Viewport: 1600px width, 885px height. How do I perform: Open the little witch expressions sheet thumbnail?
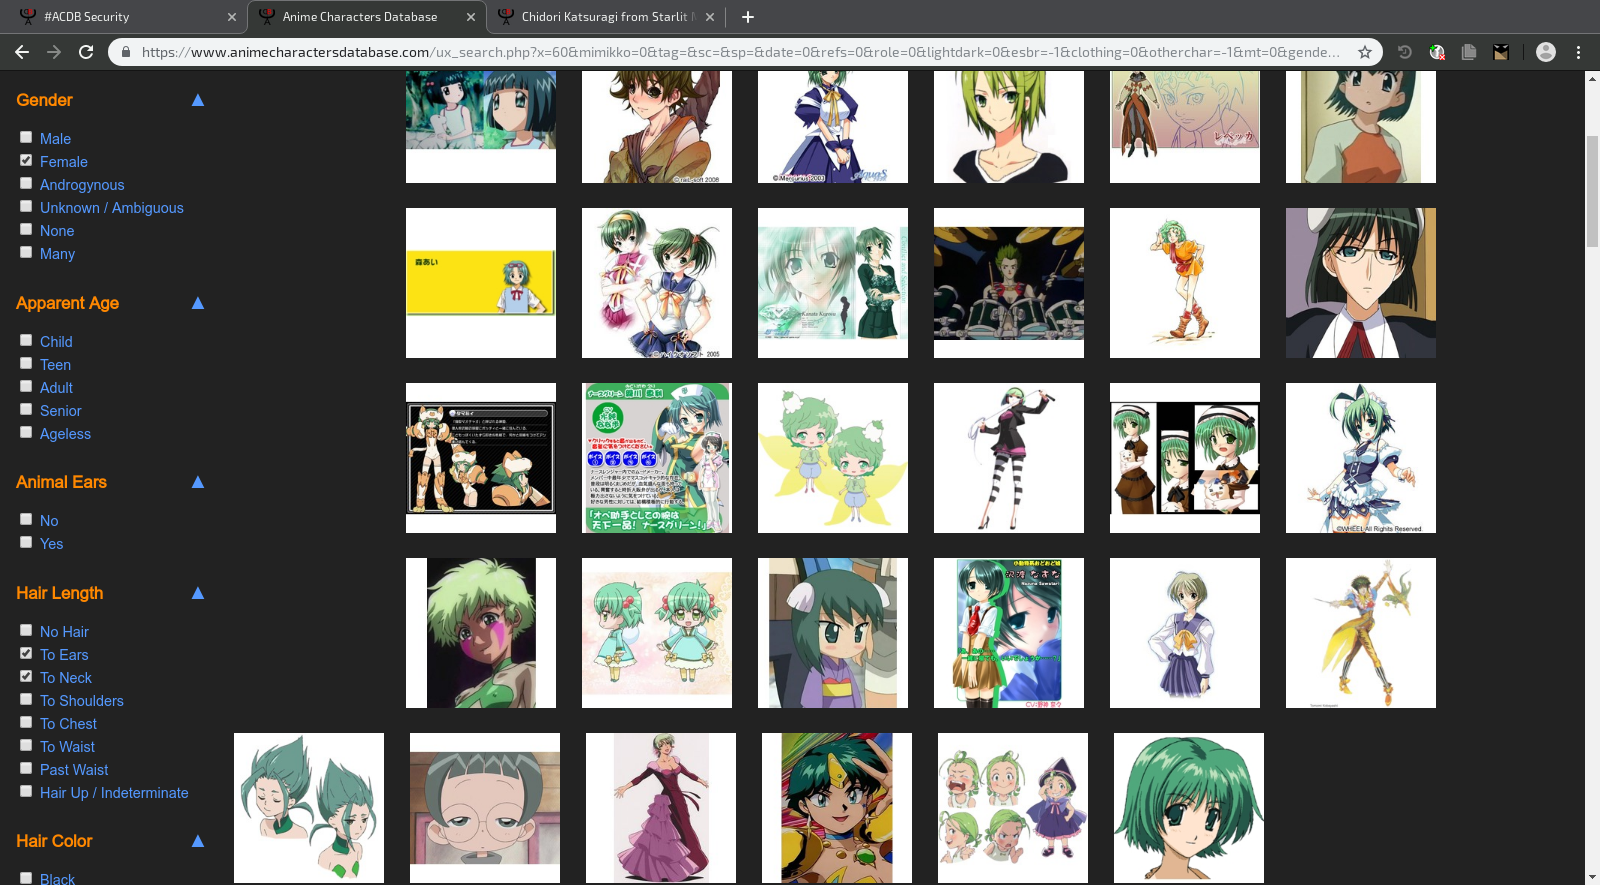[x=1013, y=808]
